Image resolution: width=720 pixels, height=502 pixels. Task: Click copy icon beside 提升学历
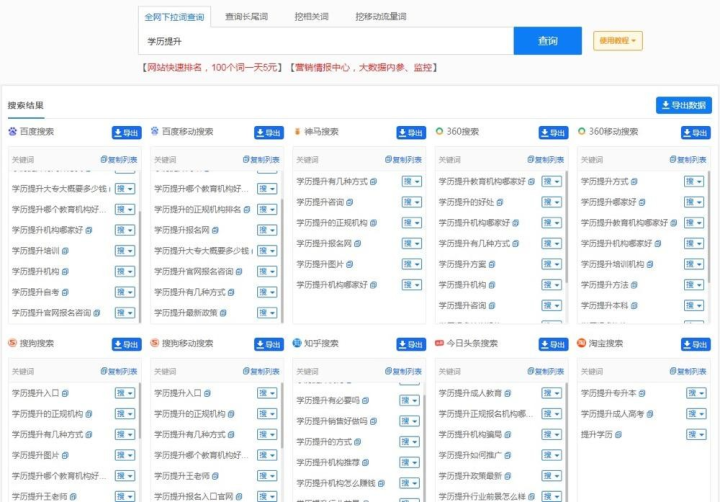point(619,434)
